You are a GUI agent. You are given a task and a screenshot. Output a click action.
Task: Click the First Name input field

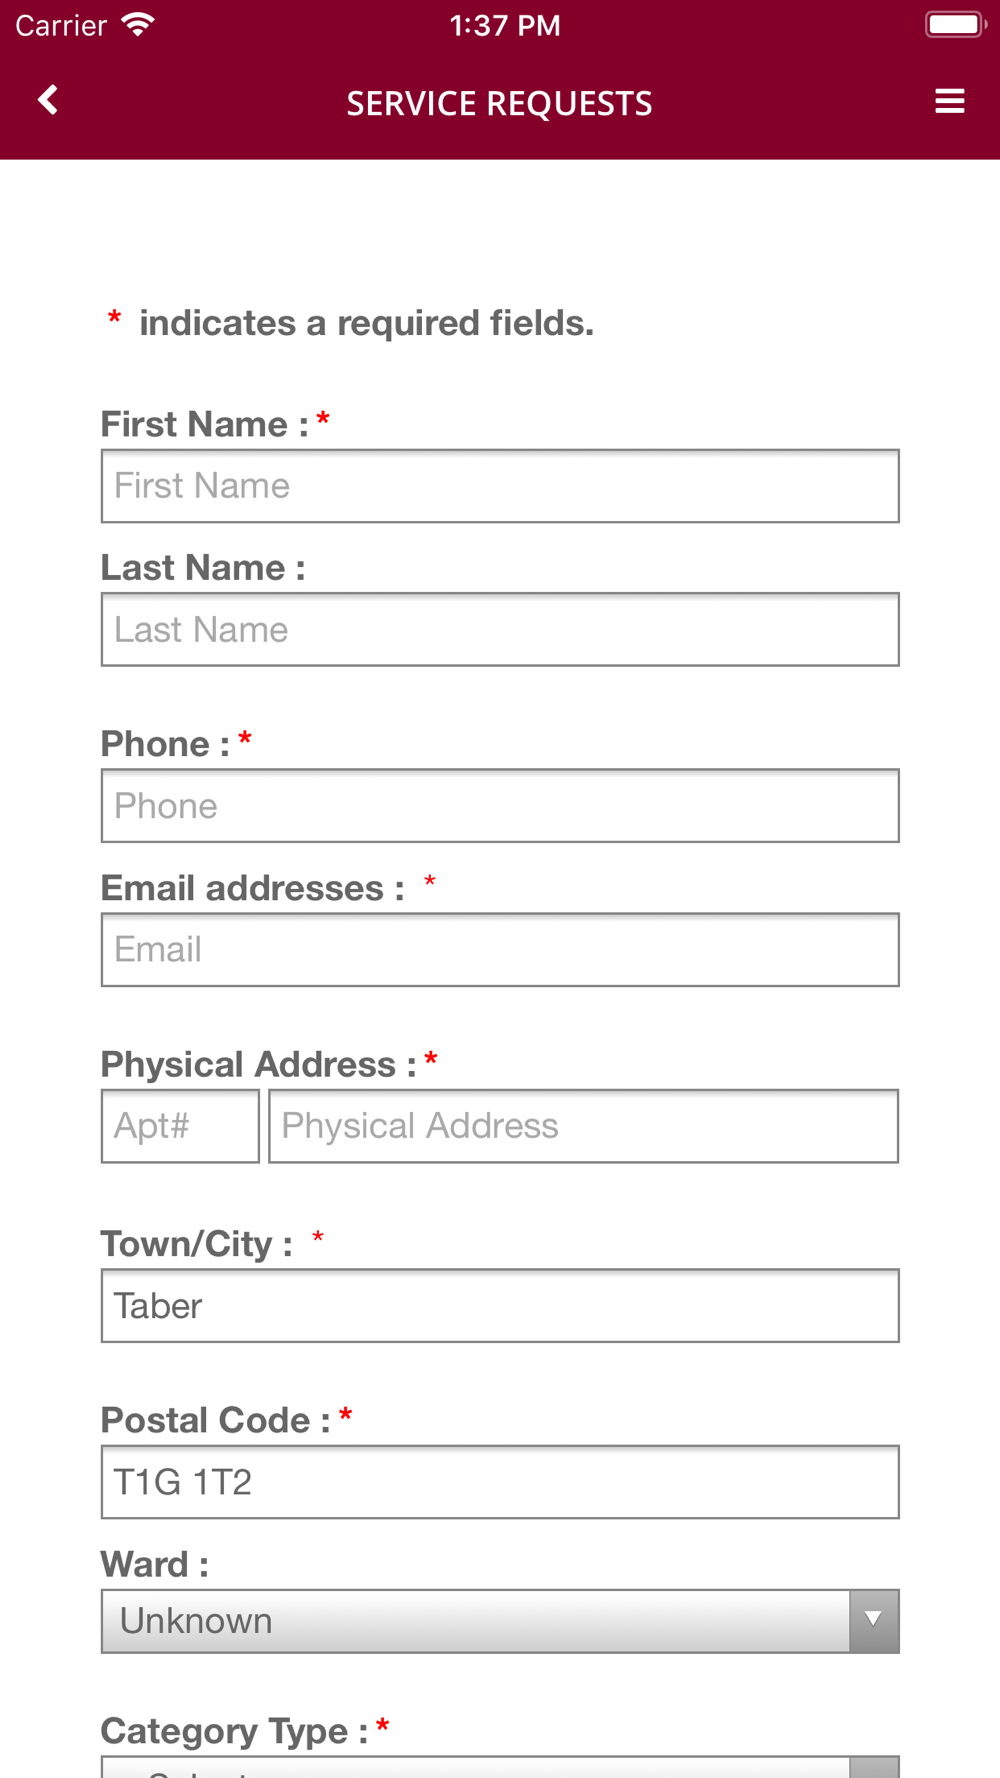(500, 486)
